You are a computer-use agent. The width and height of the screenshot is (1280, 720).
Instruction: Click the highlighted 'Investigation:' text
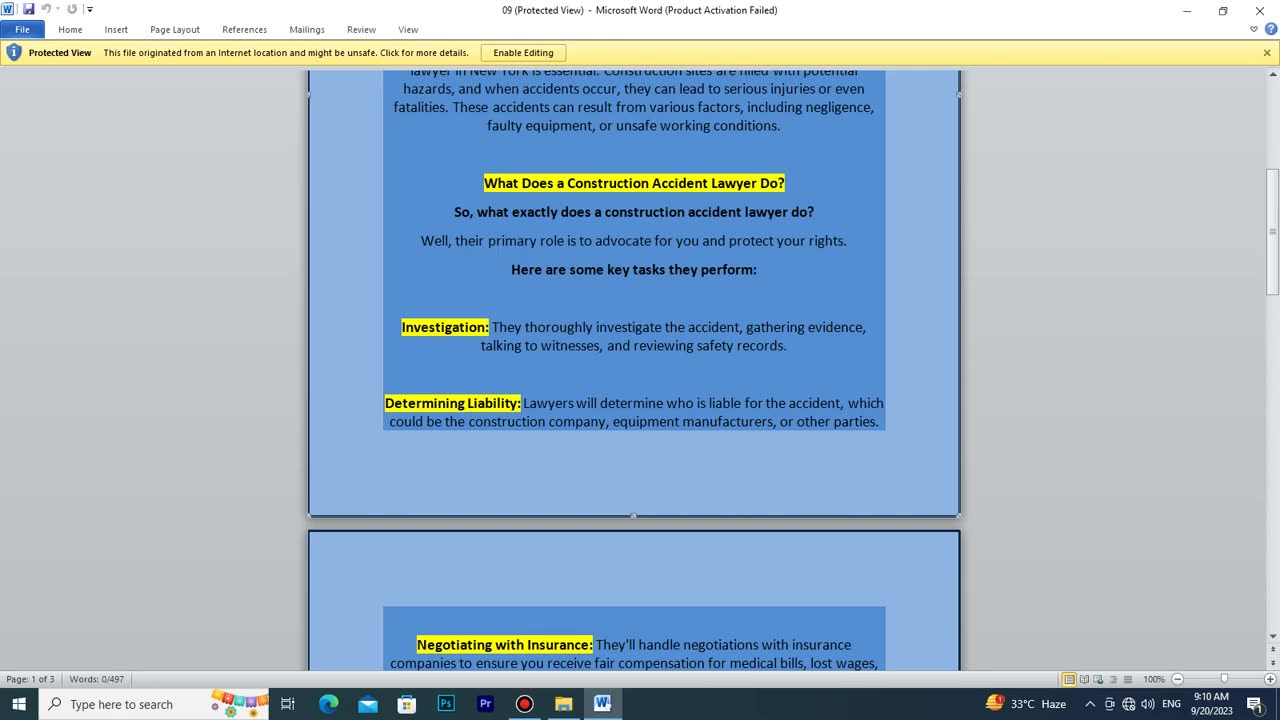(445, 327)
